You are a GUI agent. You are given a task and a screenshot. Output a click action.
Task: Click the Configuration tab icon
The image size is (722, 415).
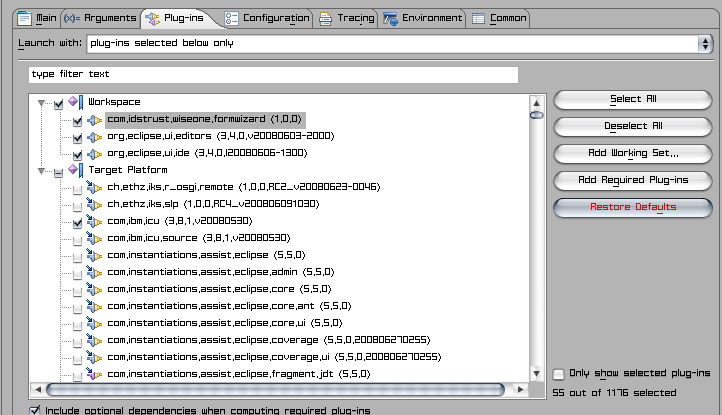coord(231,19)
